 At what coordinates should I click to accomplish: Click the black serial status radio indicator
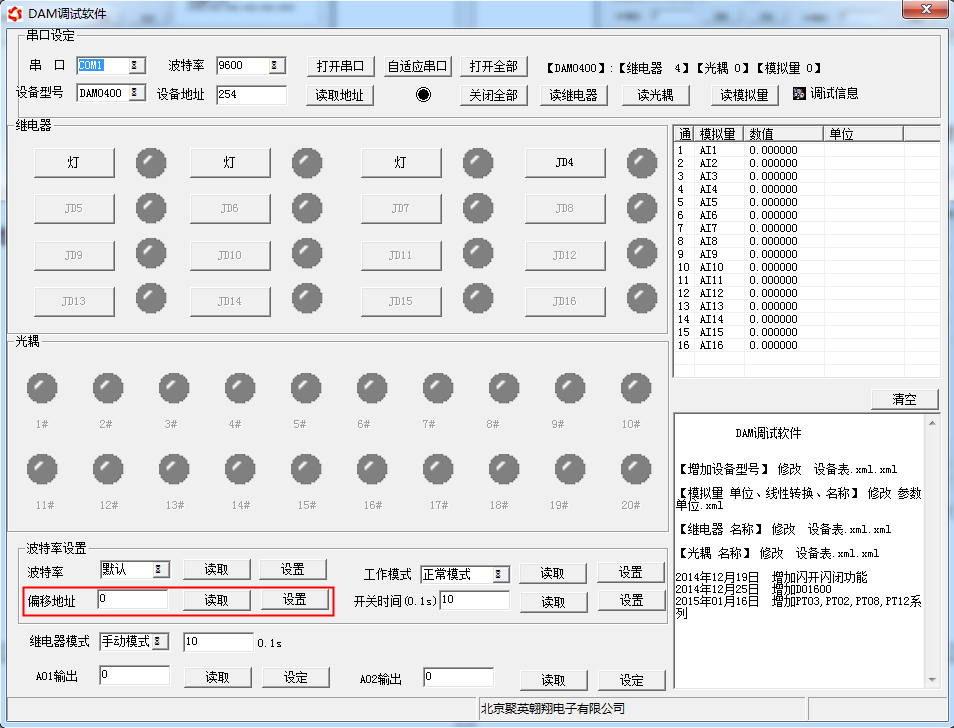423,95
